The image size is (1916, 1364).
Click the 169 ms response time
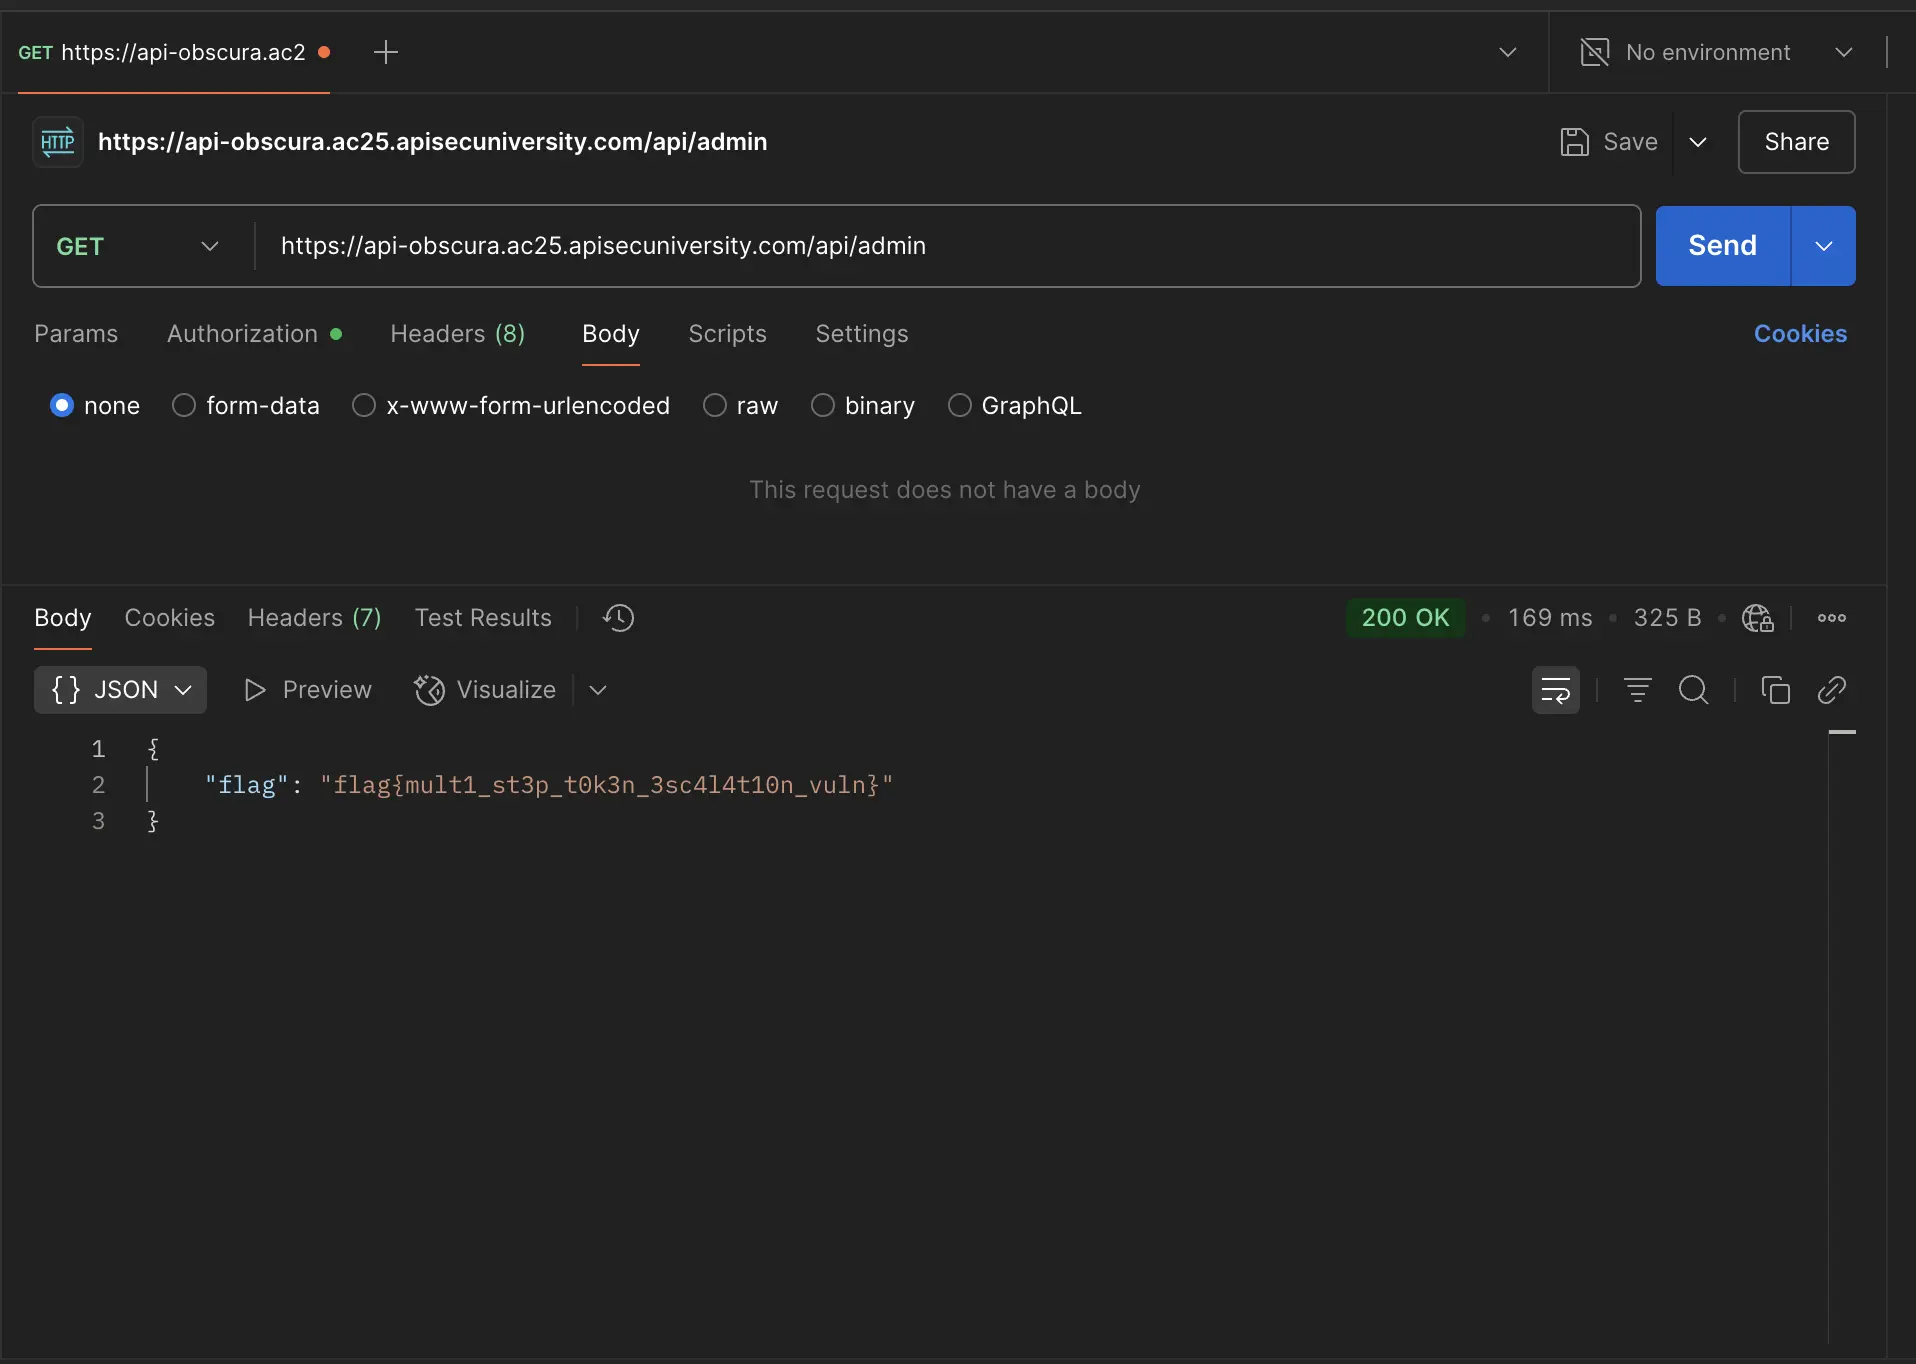click(1550, 618)
